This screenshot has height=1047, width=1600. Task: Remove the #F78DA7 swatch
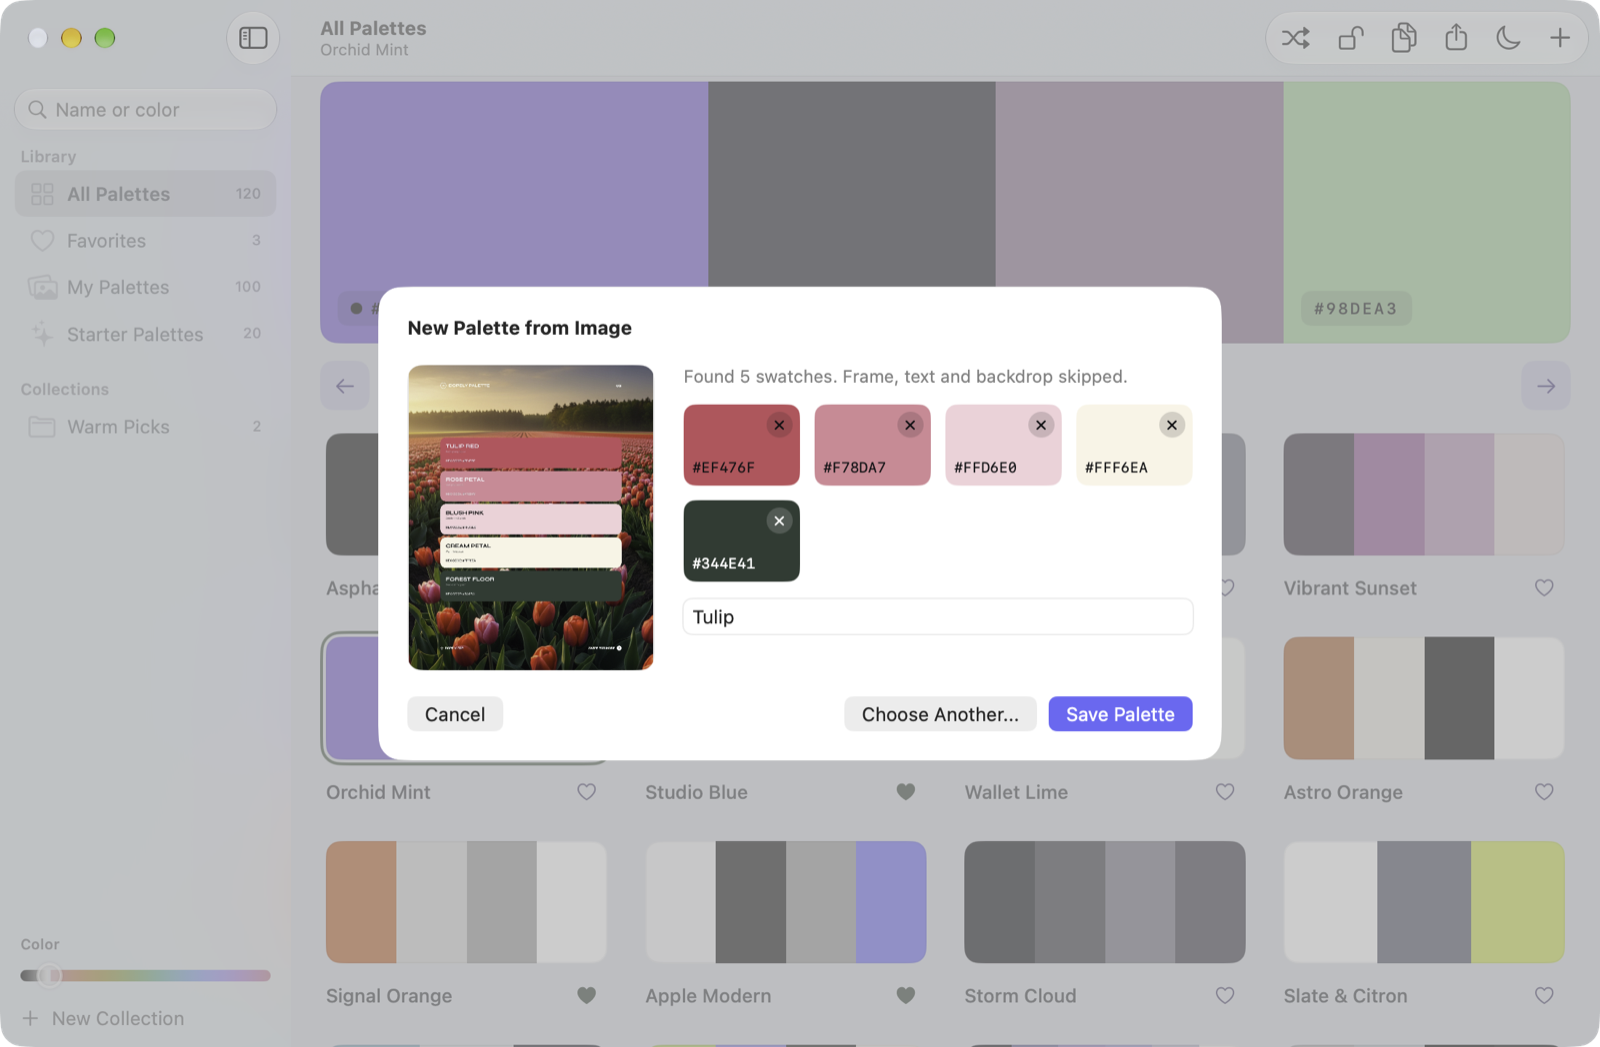tap(910, 425)
